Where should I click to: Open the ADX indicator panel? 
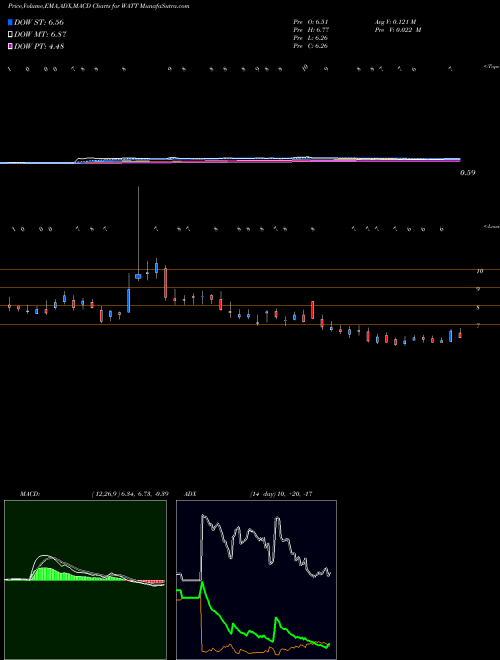(x=256, y=580)
